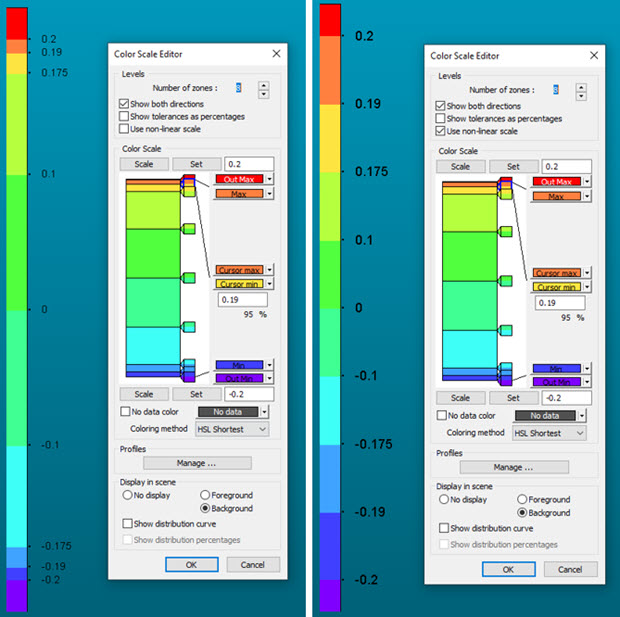
Task: Increase number of zones in left dialog
Action: [x=263, y=84]
